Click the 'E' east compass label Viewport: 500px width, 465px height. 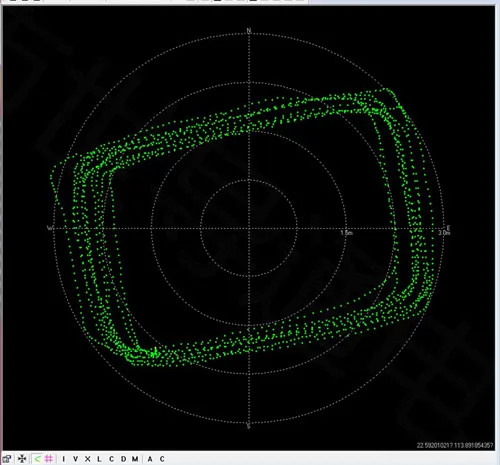pyautogui.click(x=448, y=228)
